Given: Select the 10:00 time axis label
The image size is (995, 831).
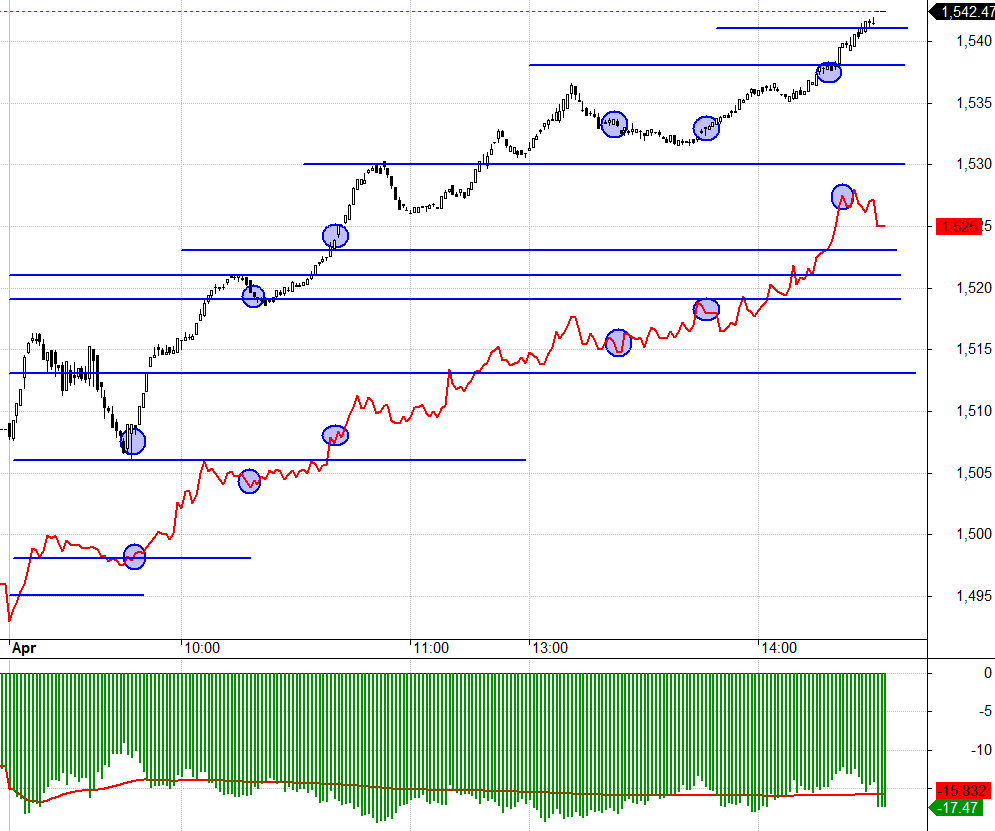Looking at the screenshot, I should [x=202, y=648].
